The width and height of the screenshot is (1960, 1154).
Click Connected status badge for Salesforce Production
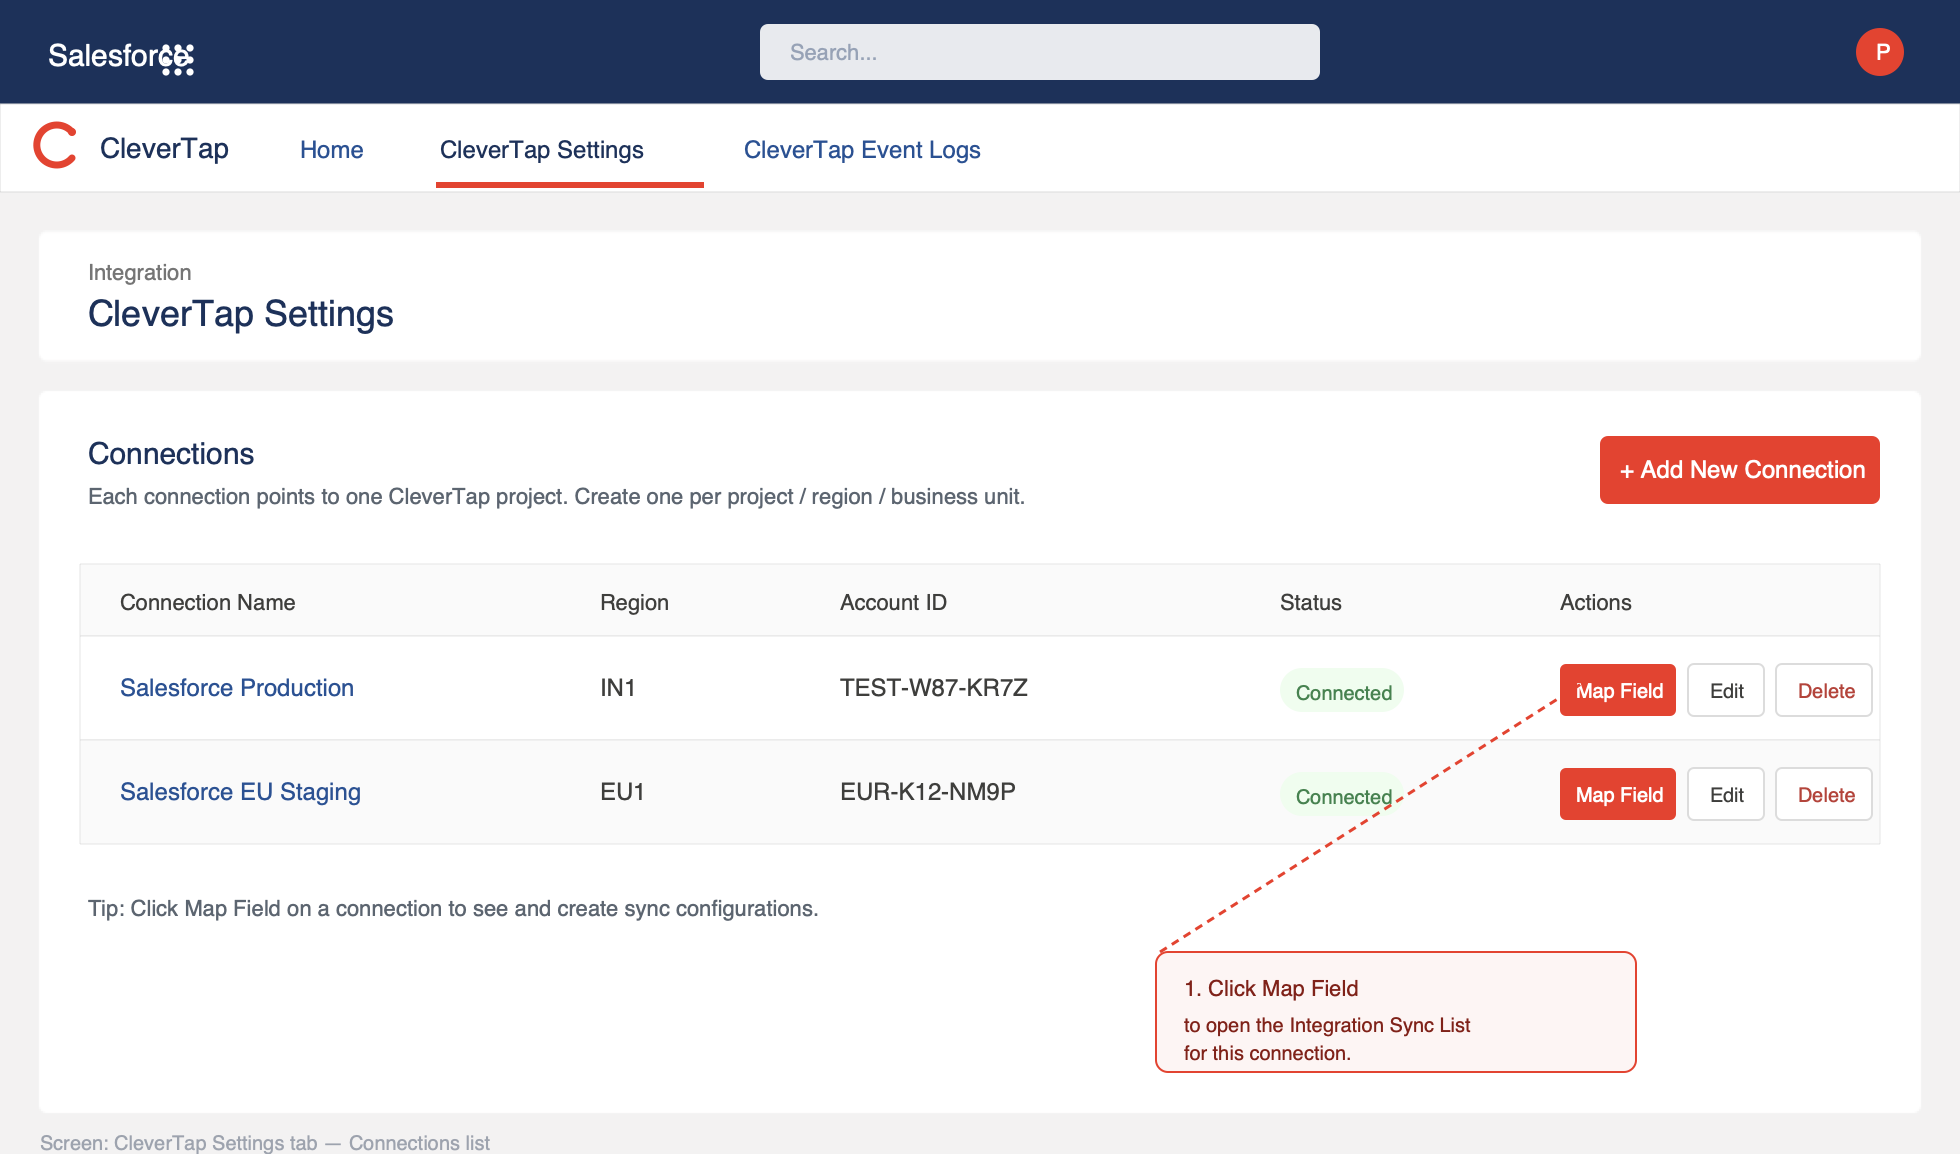click(x=1342, y=691)
